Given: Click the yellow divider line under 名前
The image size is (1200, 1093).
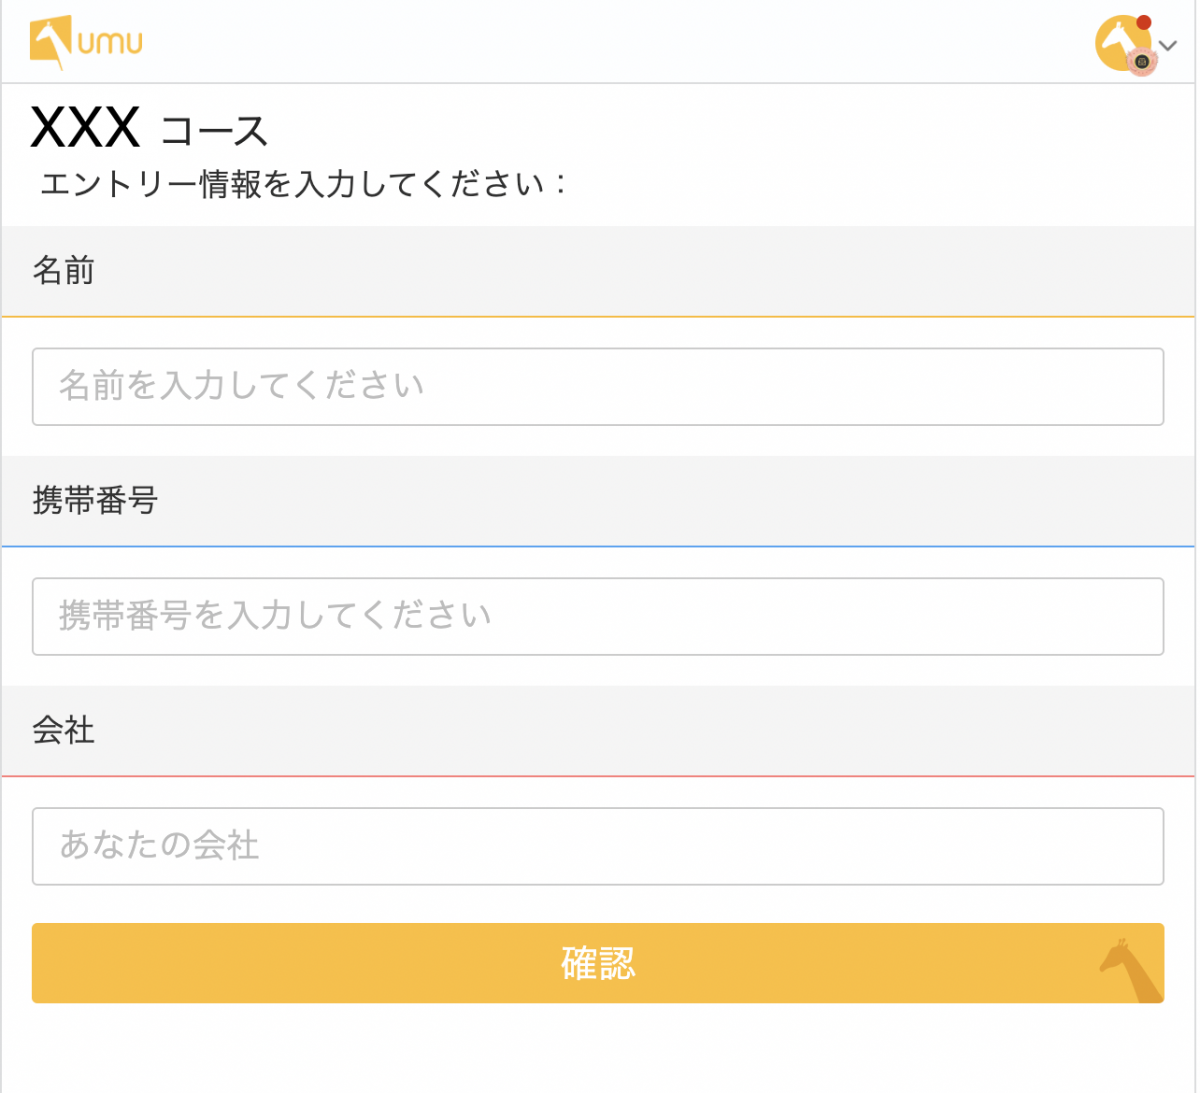Looking at the screenshot, I should coord(597,317).
